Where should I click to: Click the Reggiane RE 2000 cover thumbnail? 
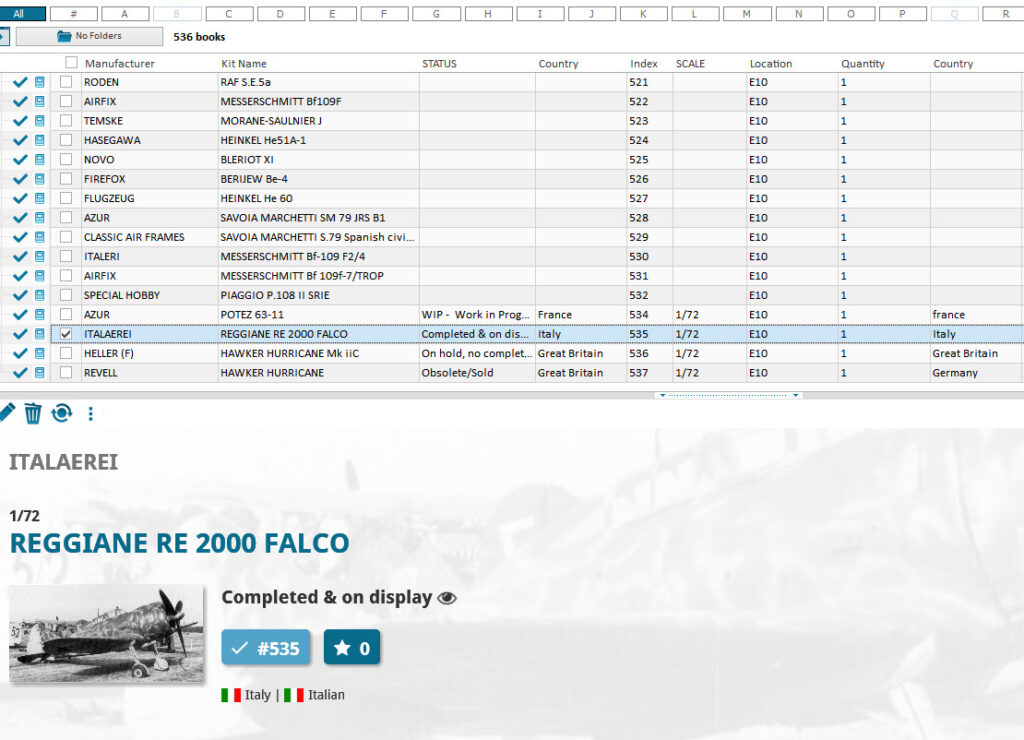pos(106,634)
